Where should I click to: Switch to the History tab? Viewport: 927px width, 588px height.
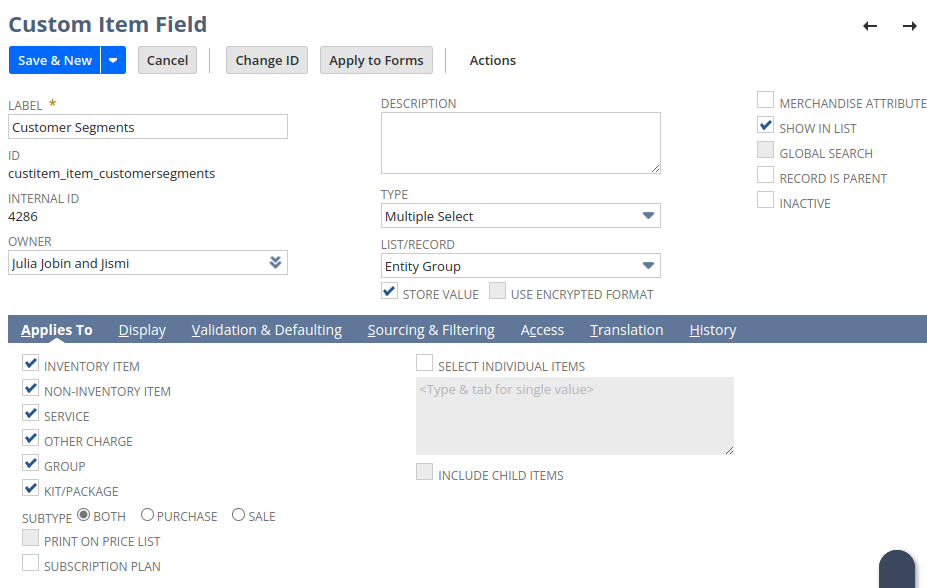(713, 330)
